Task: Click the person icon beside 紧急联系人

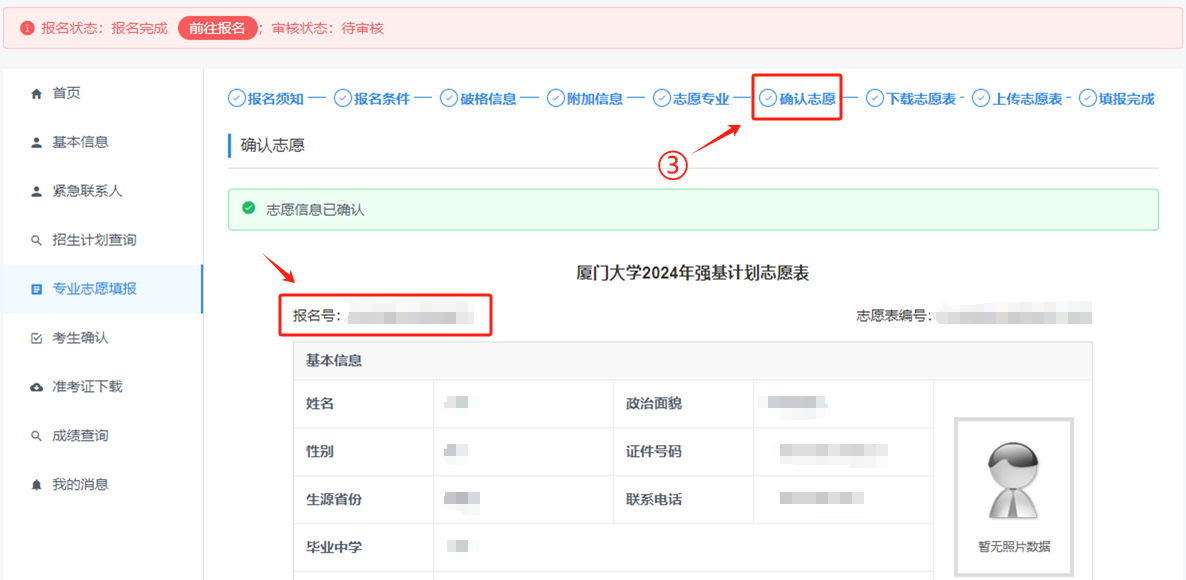Action: [37, 192]
